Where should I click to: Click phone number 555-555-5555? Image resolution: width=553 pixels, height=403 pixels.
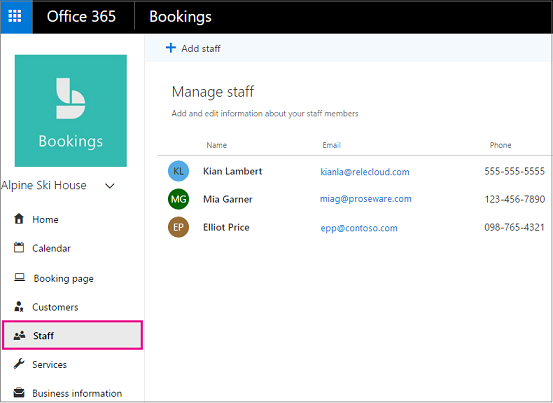515,171
